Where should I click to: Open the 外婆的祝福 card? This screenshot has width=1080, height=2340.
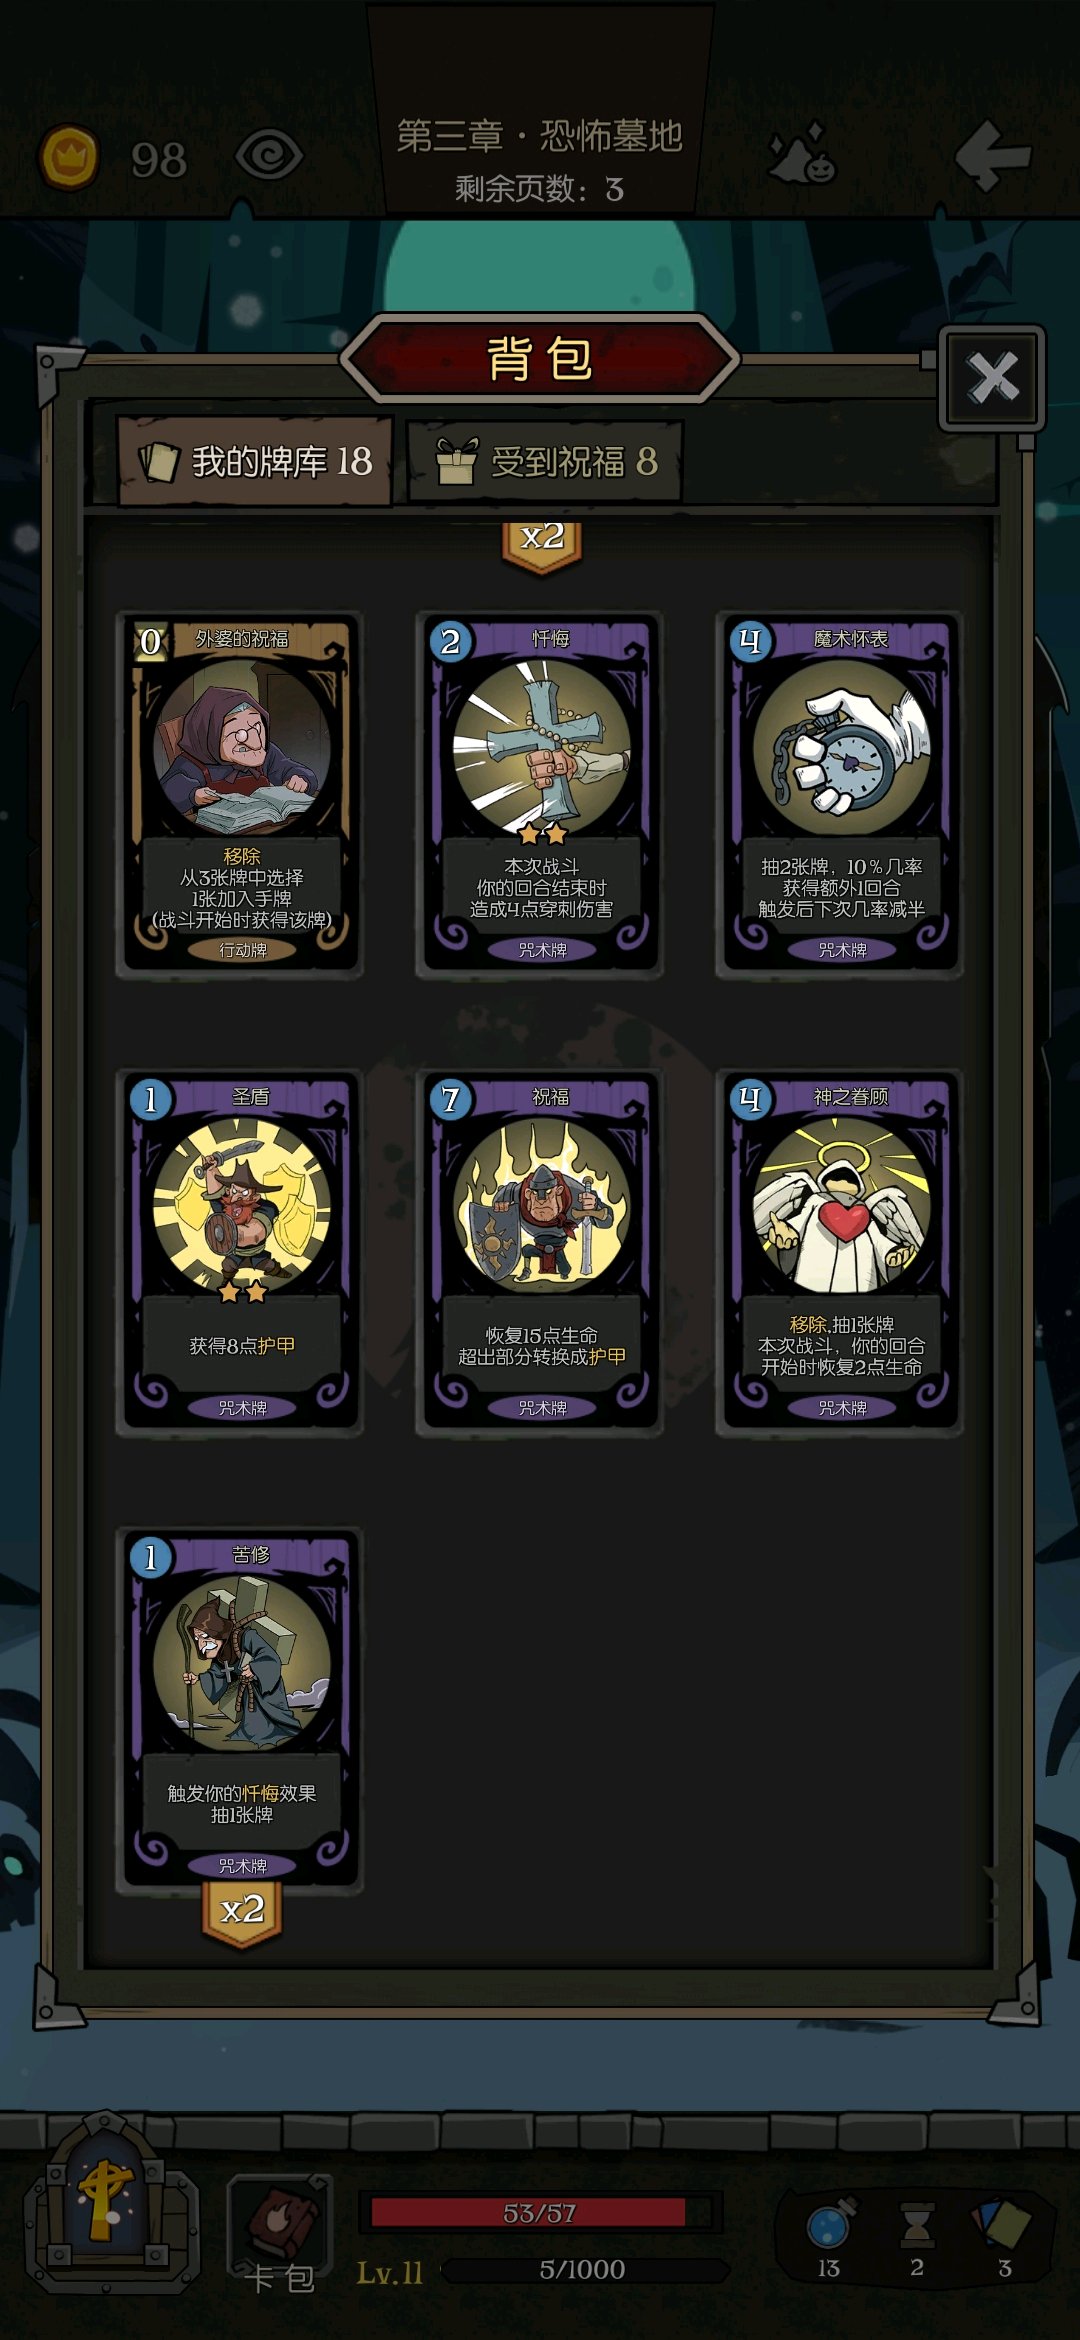[x=240, y=795]
